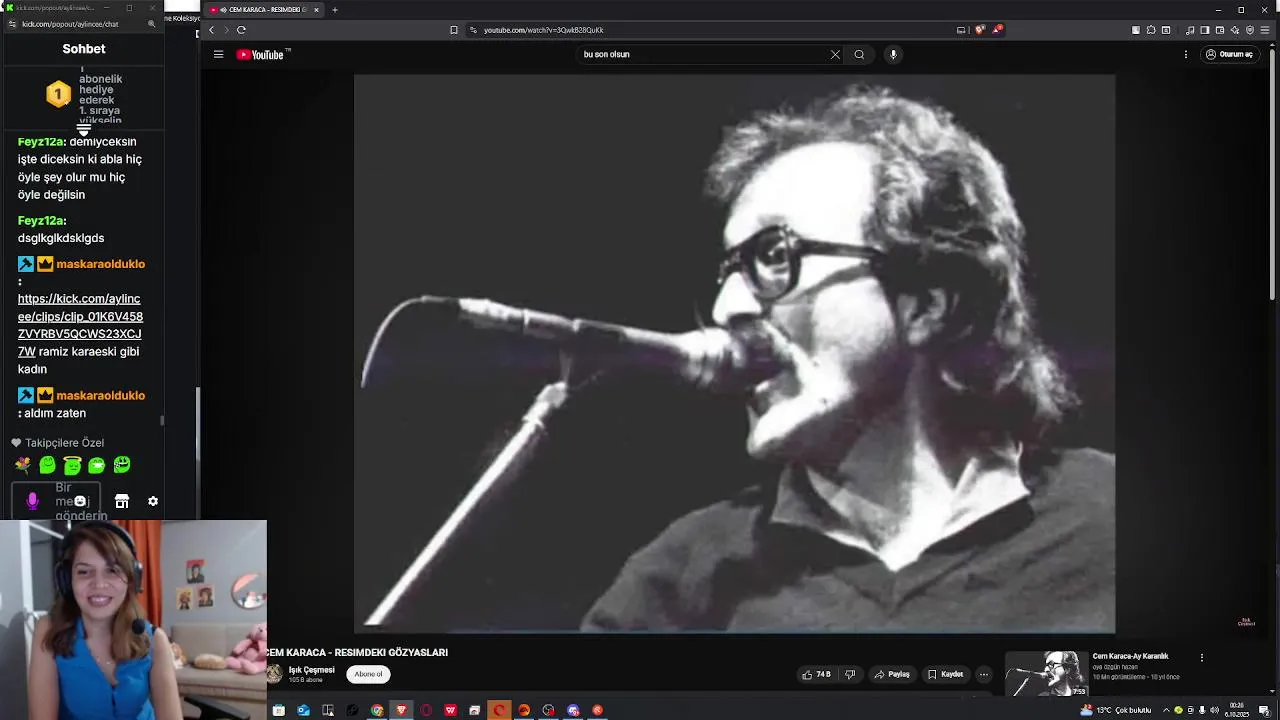This screenshot has height=720, width=1280.
Task: Open the Chrome taskbar icon
Action: [377, 710]
